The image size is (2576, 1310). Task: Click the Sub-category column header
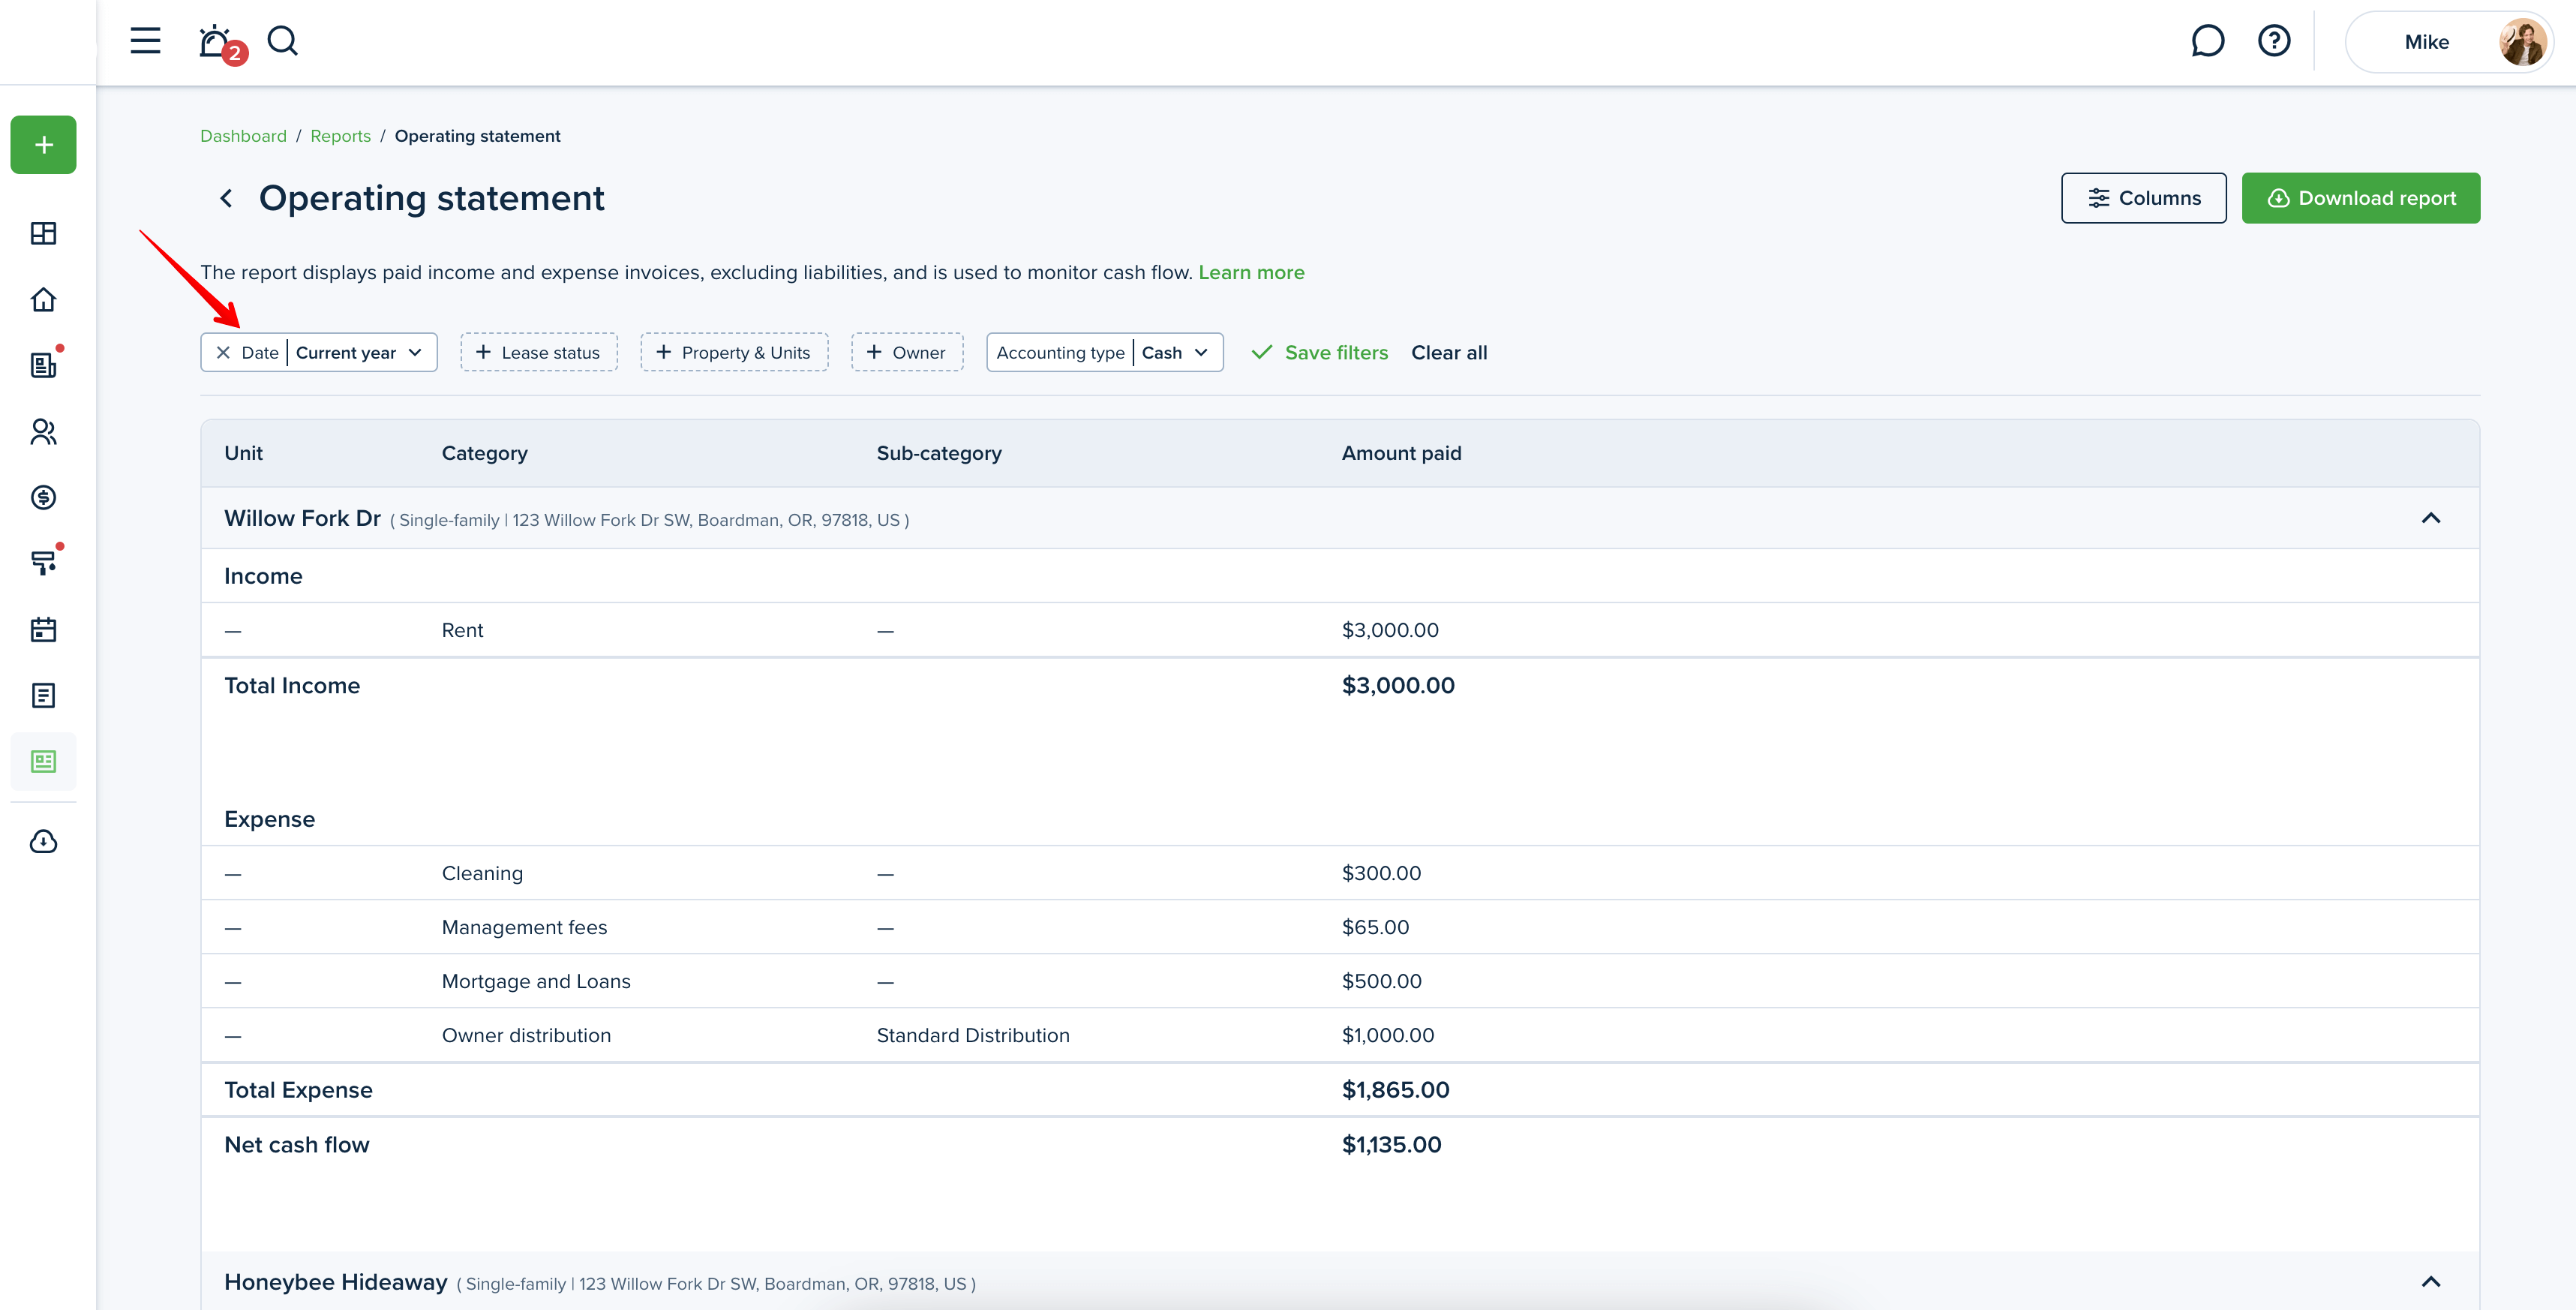click(938, 453)
